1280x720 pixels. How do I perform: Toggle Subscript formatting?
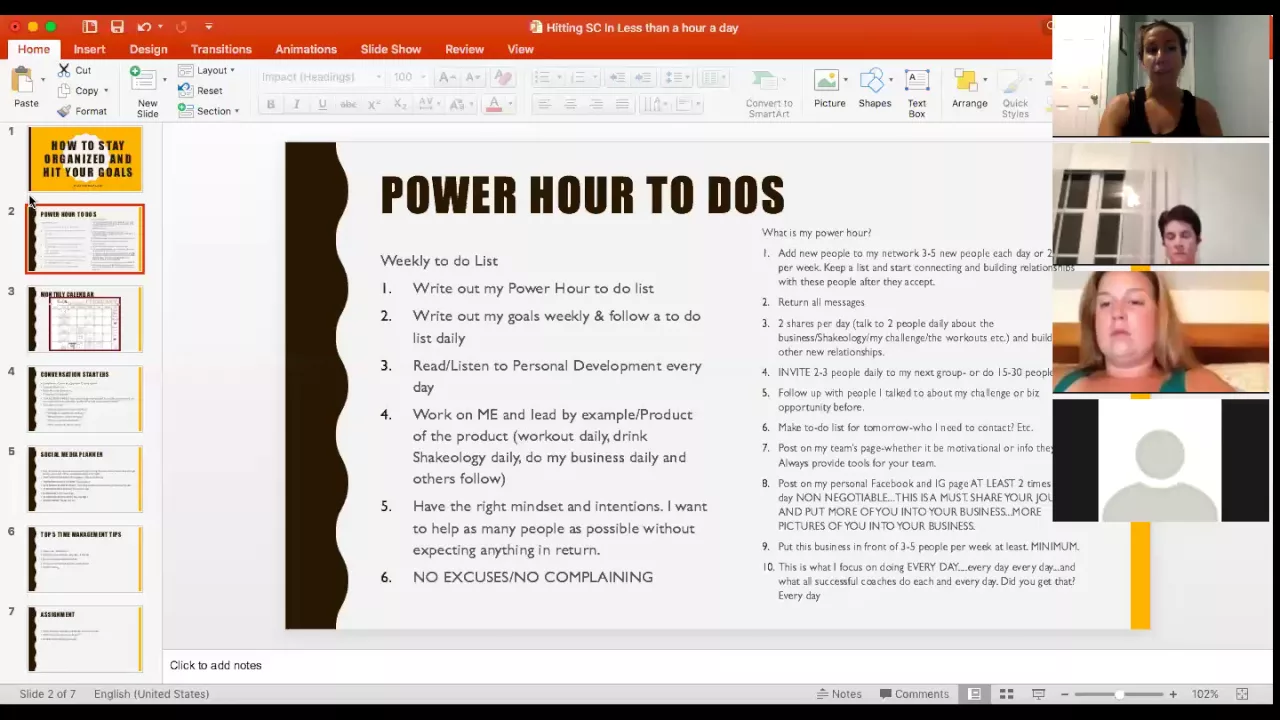pos(400,105)
